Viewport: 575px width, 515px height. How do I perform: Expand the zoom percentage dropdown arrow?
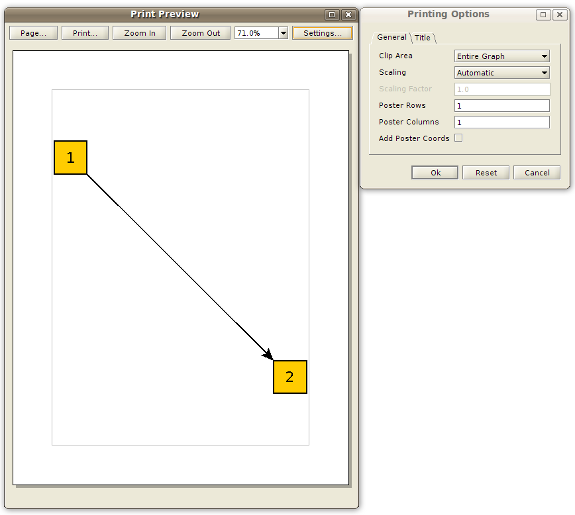pos(283,33)
